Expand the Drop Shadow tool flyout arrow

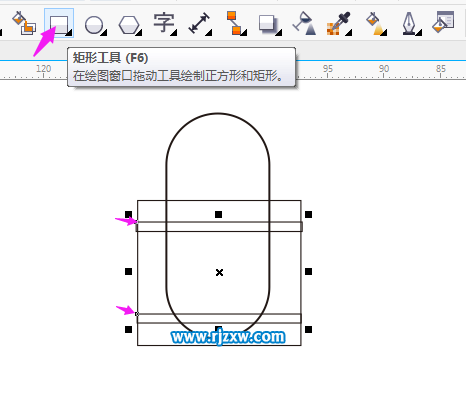tap(279, 33)
